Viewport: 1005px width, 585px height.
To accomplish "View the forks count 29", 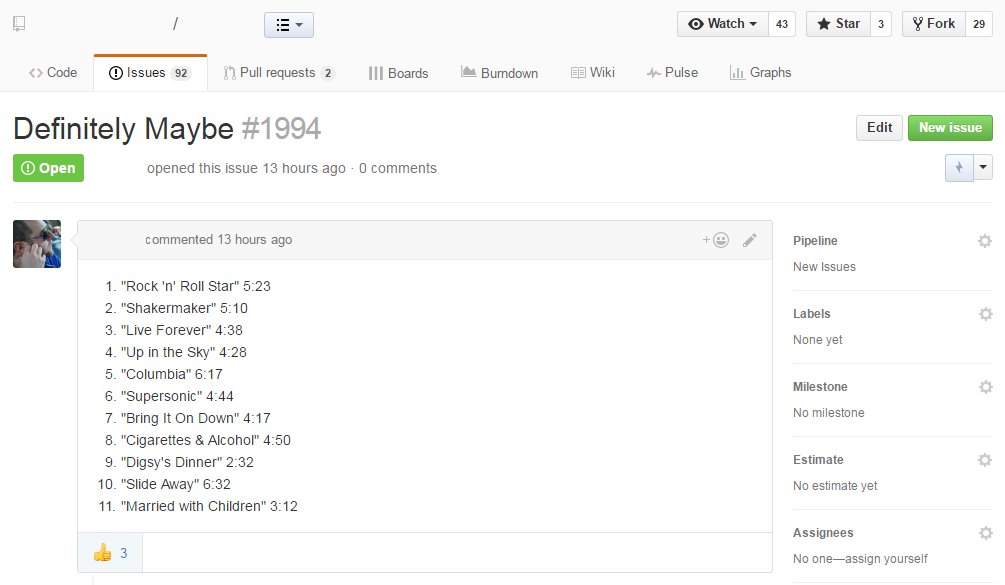I will point(979,24).
